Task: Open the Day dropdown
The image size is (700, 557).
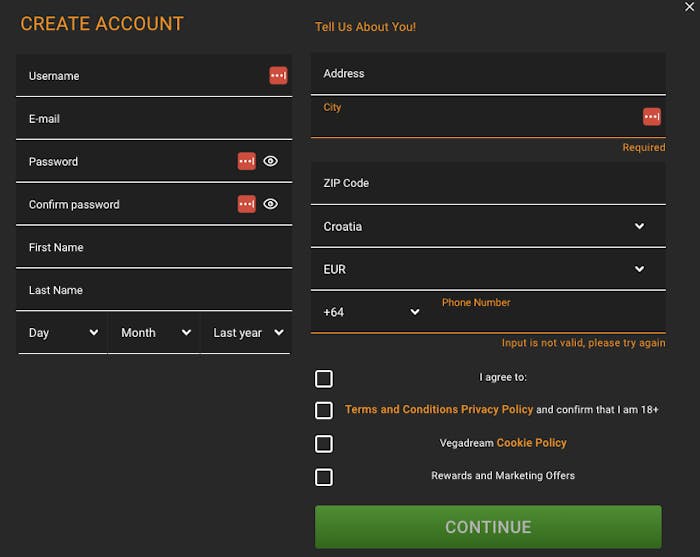Action: pos(63,333)
